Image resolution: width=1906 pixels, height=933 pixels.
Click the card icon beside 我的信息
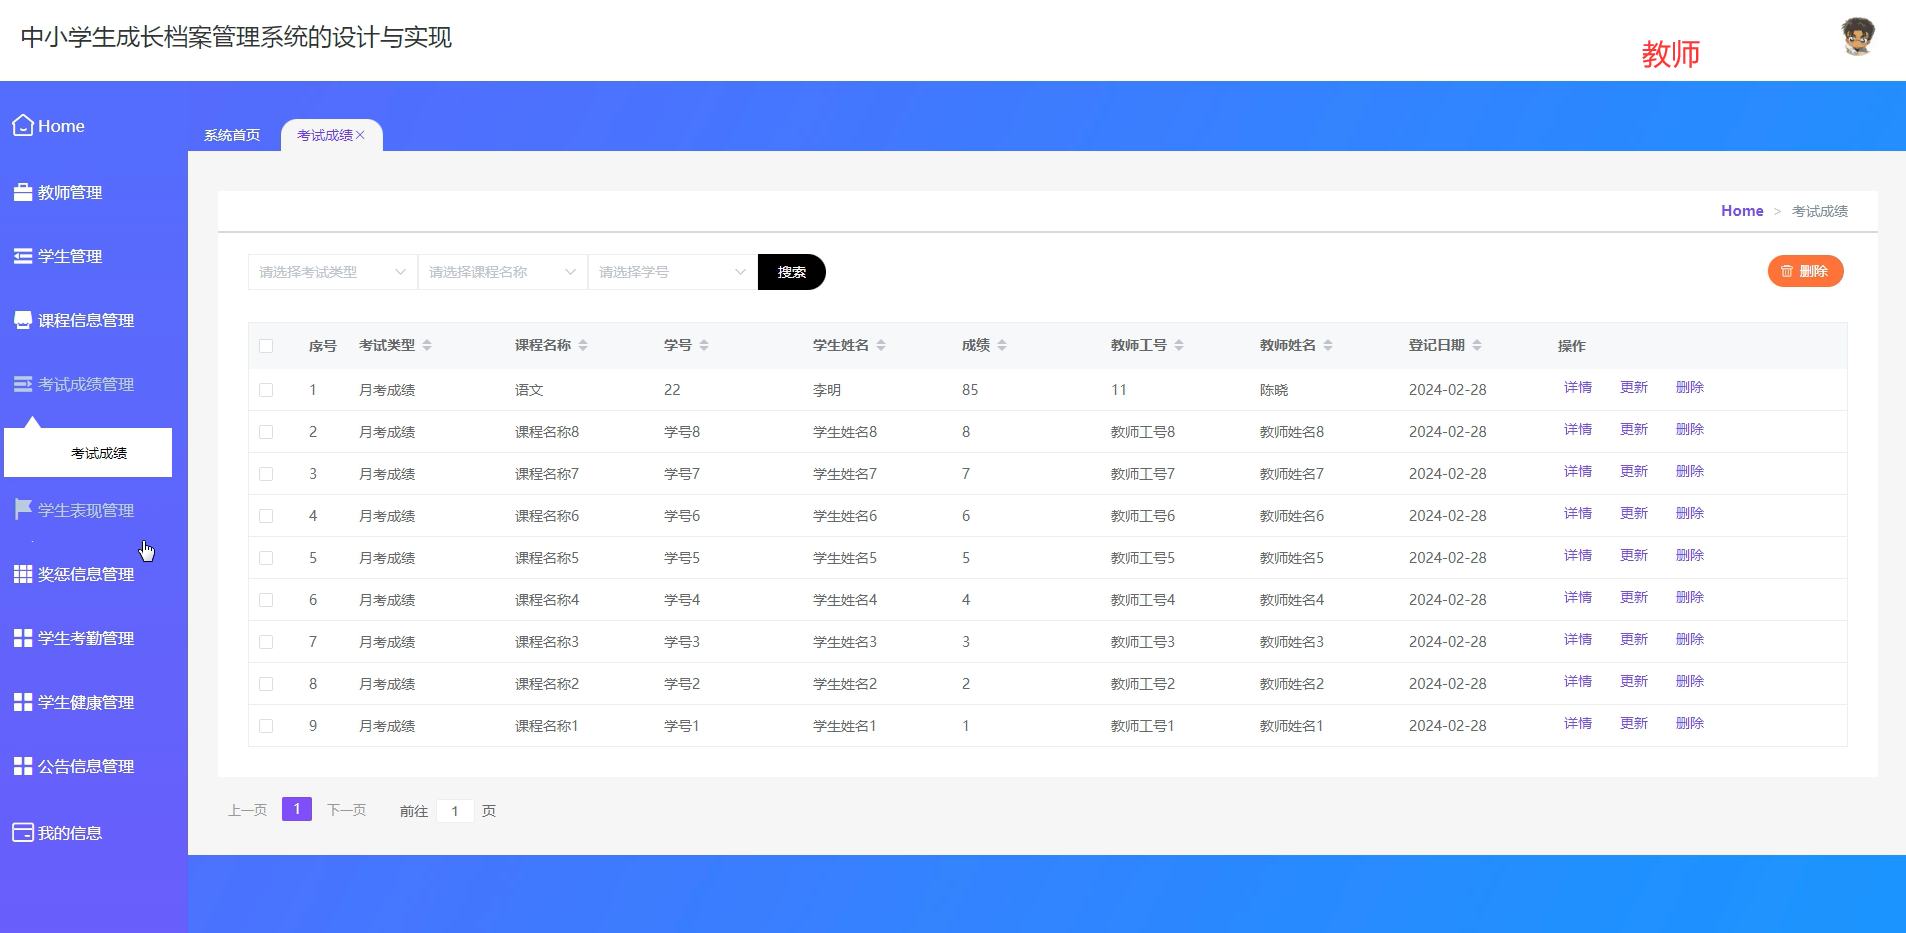[23, 832]
